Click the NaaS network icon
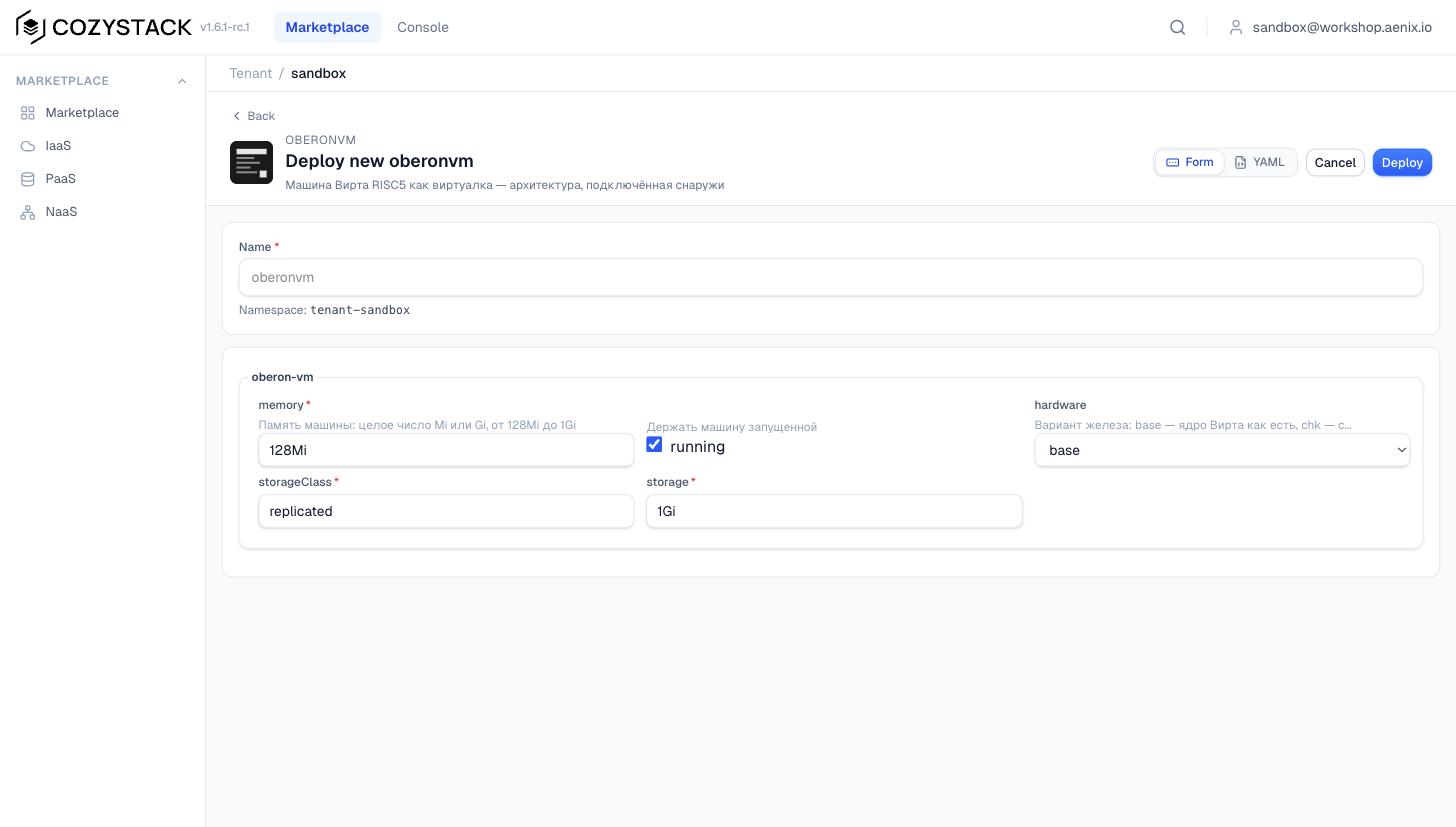 tap(28, 212)
